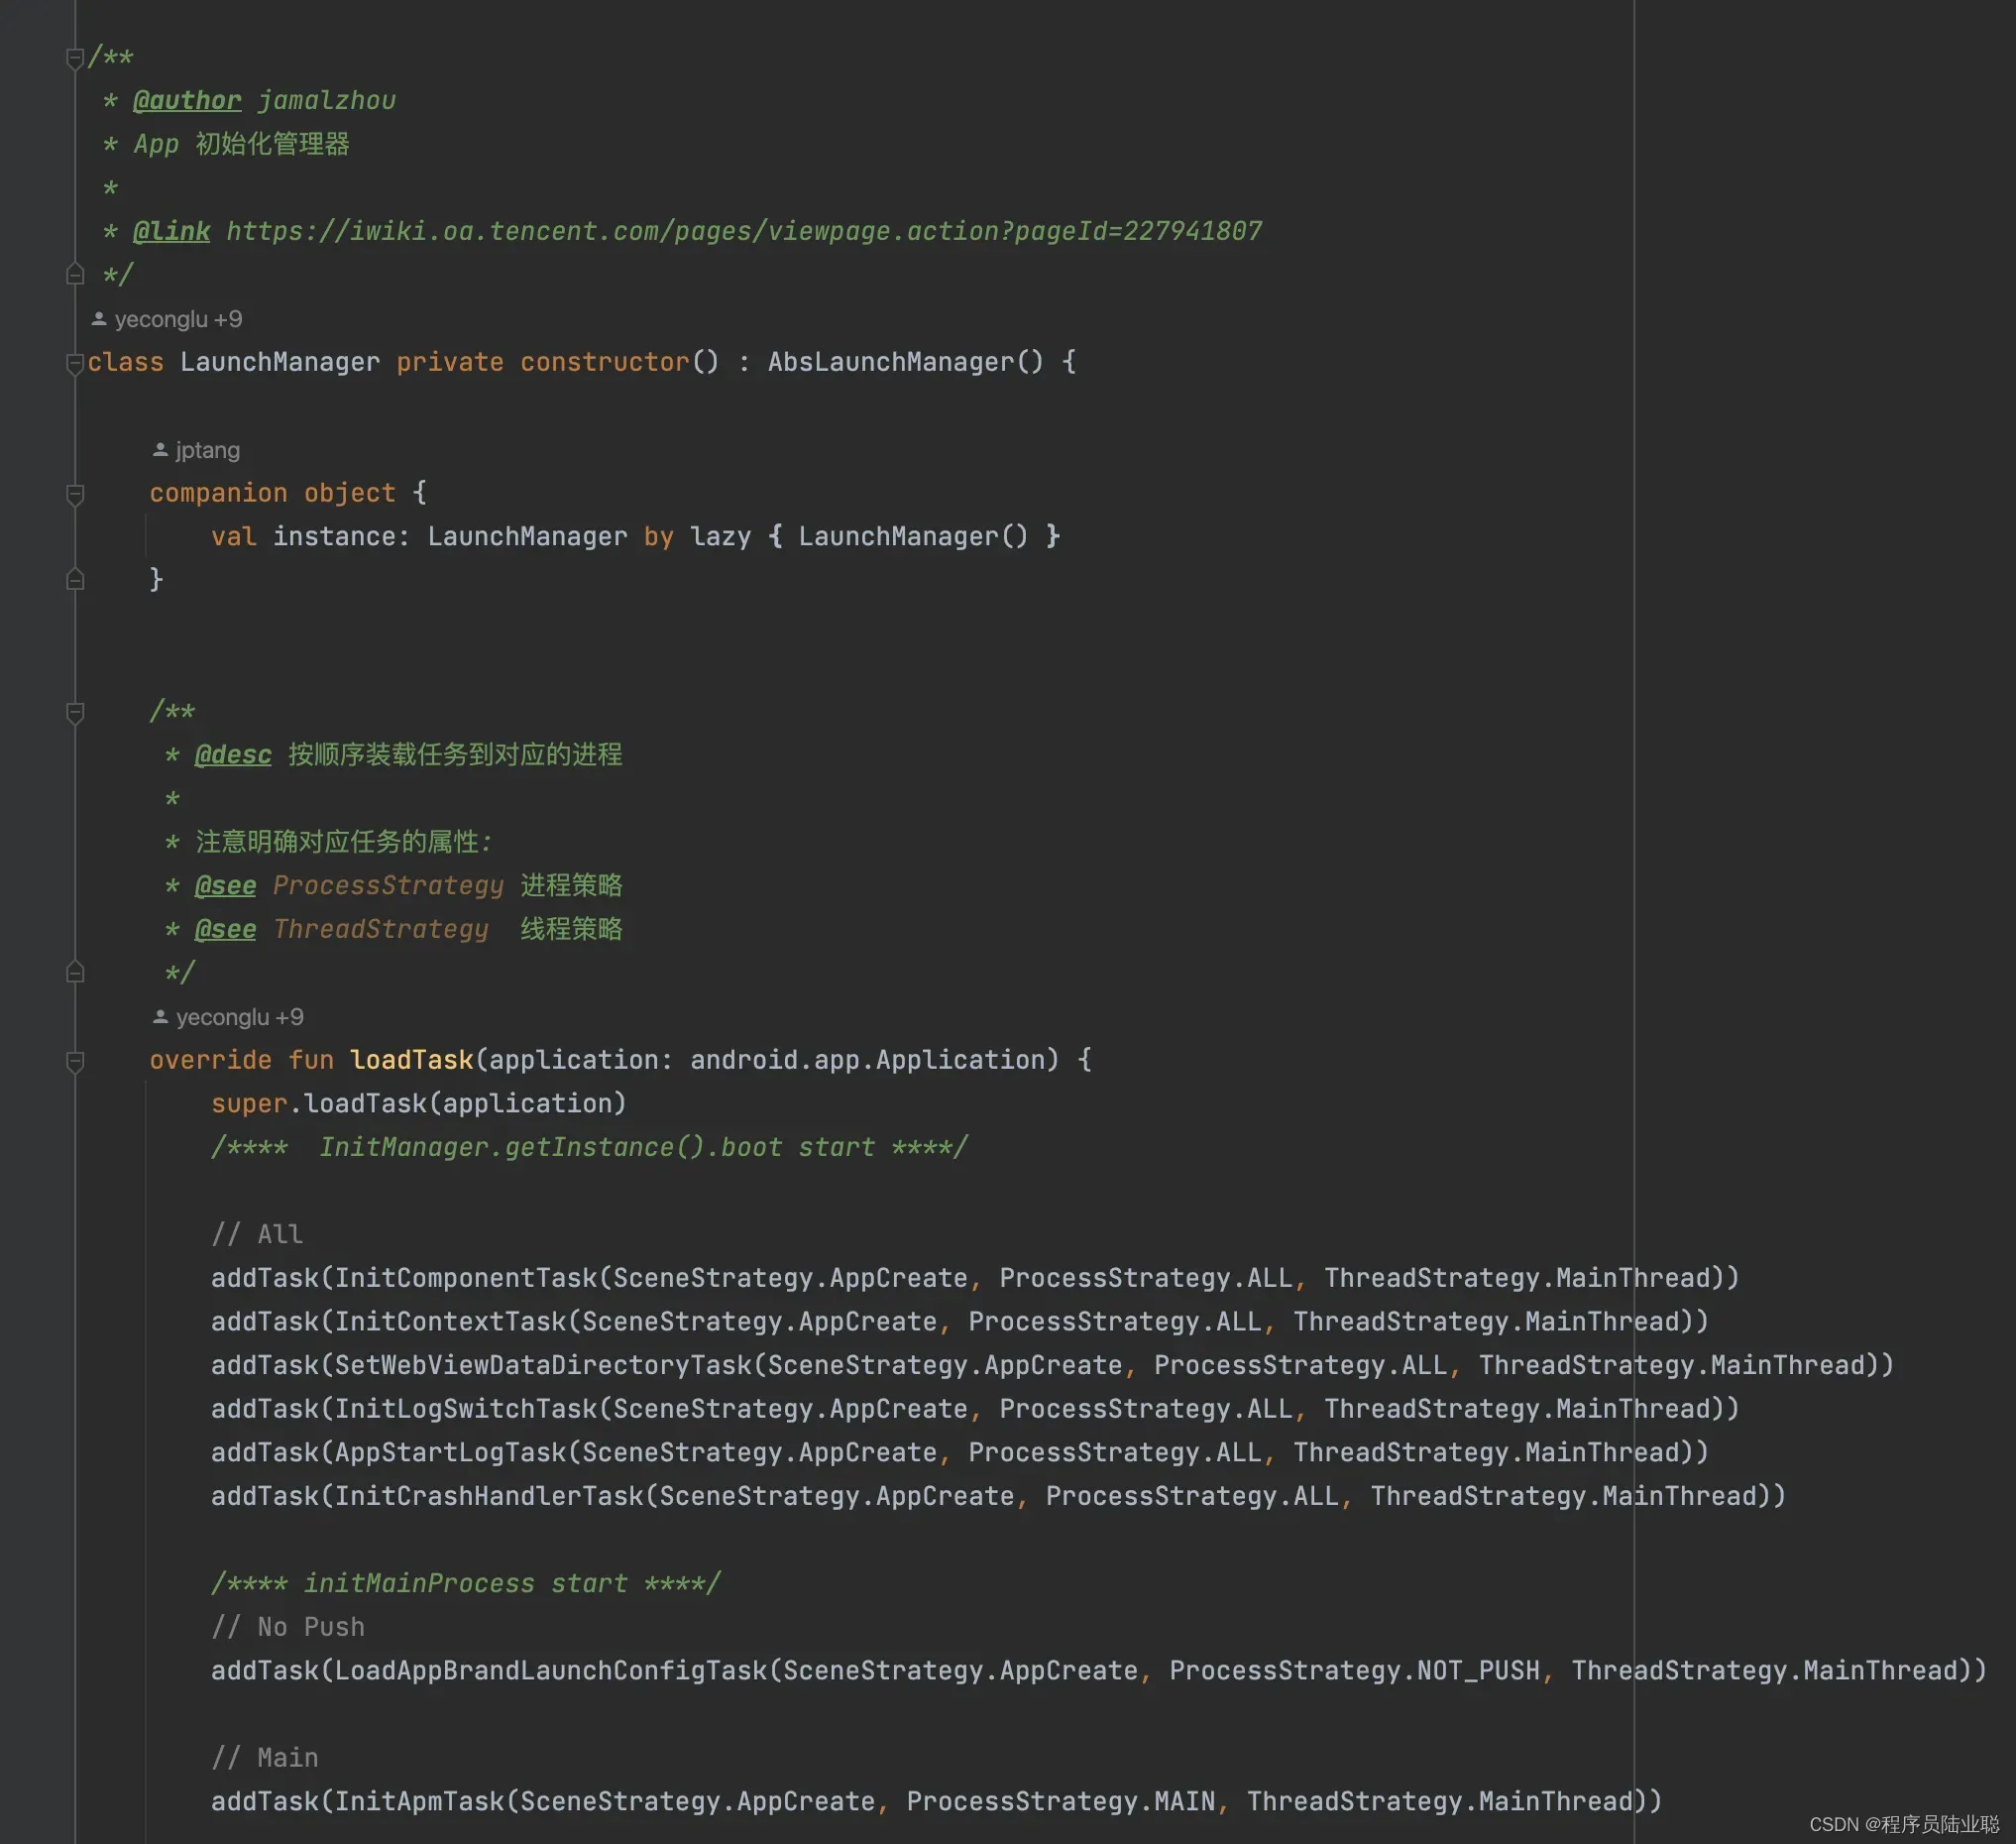The height and width of the screenshot is (1844, 2016).
Task: Collapse the loadTask function fold marker
Action: [x=75, y=1061]
